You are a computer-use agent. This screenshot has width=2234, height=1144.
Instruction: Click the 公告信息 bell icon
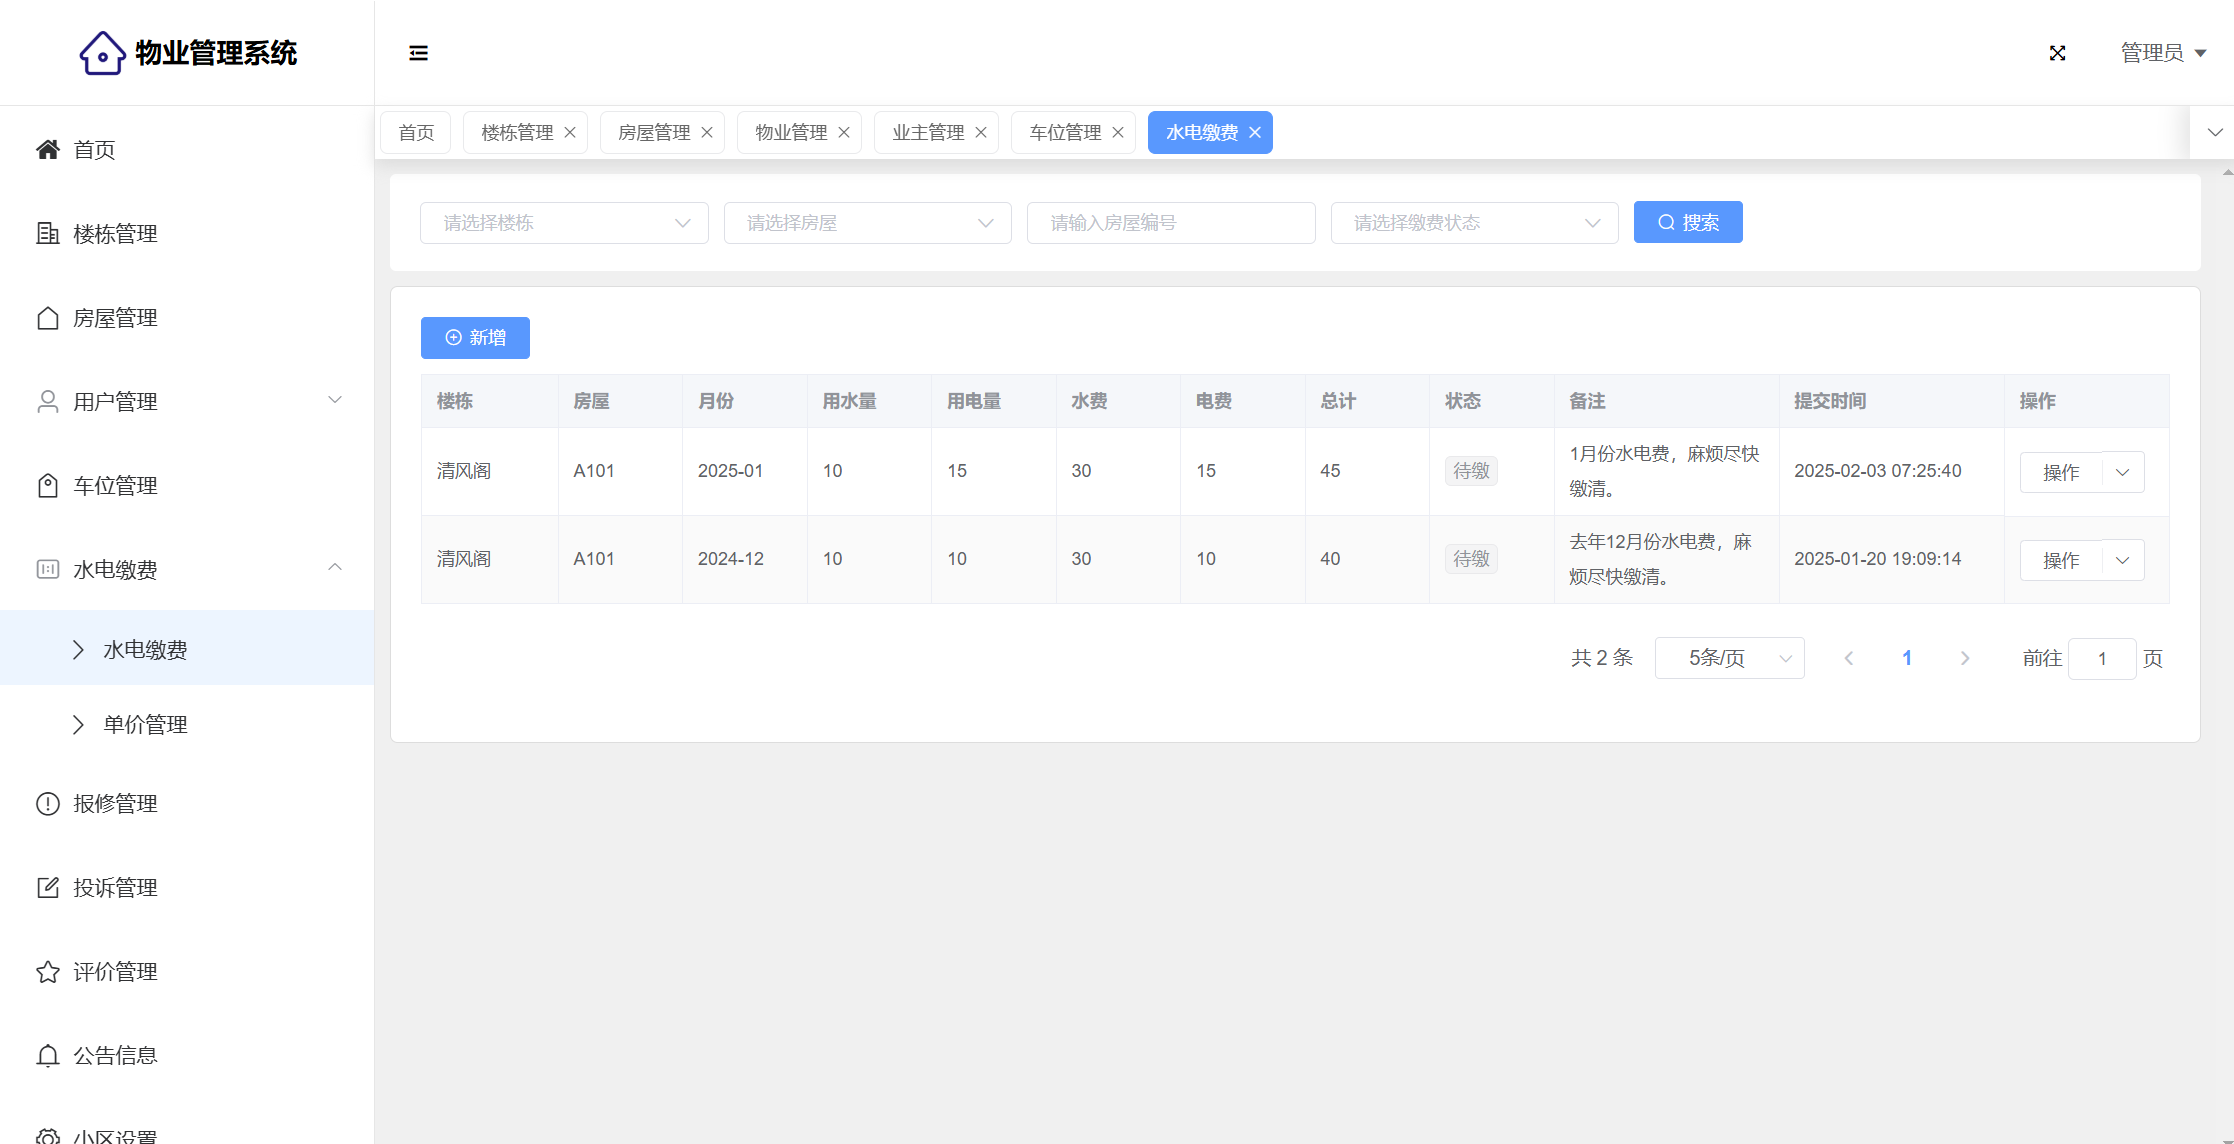47,1056
